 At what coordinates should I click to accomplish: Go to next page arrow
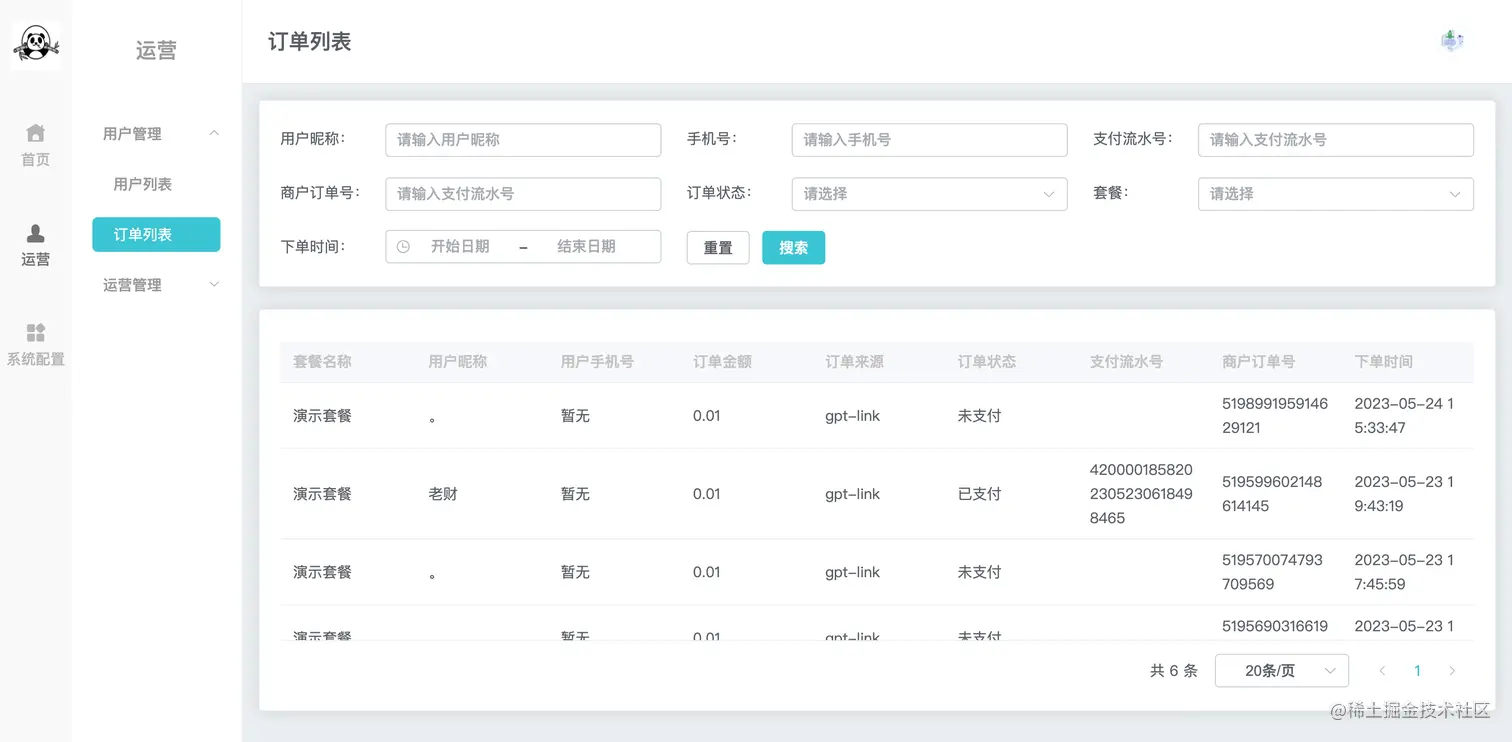pos(1452,671)
